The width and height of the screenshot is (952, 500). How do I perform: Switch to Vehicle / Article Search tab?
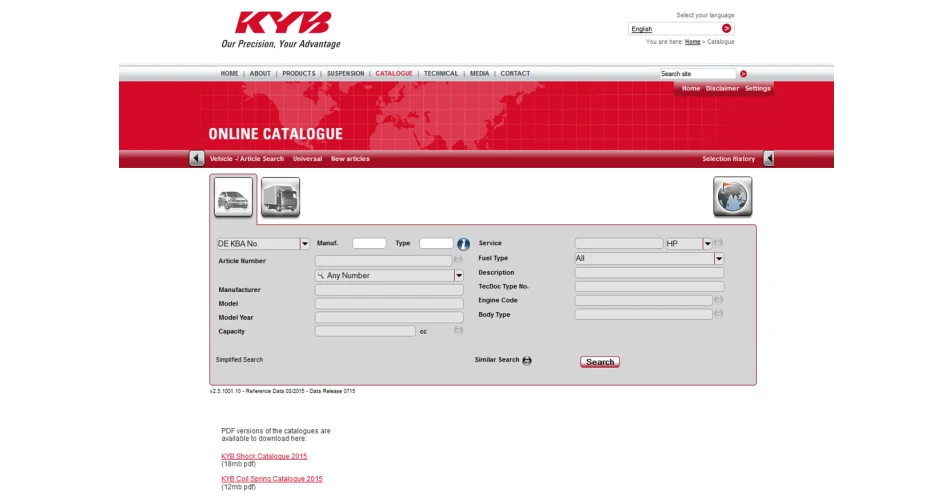pos(247,159)
